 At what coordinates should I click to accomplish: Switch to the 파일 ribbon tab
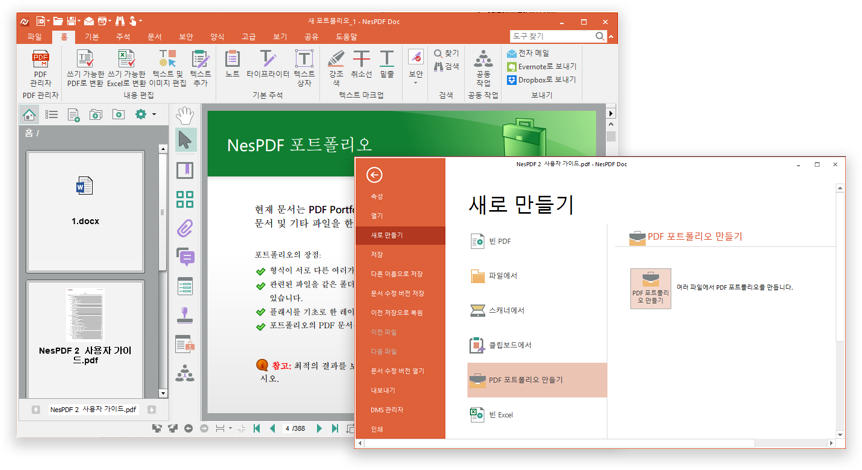point(35,37)
